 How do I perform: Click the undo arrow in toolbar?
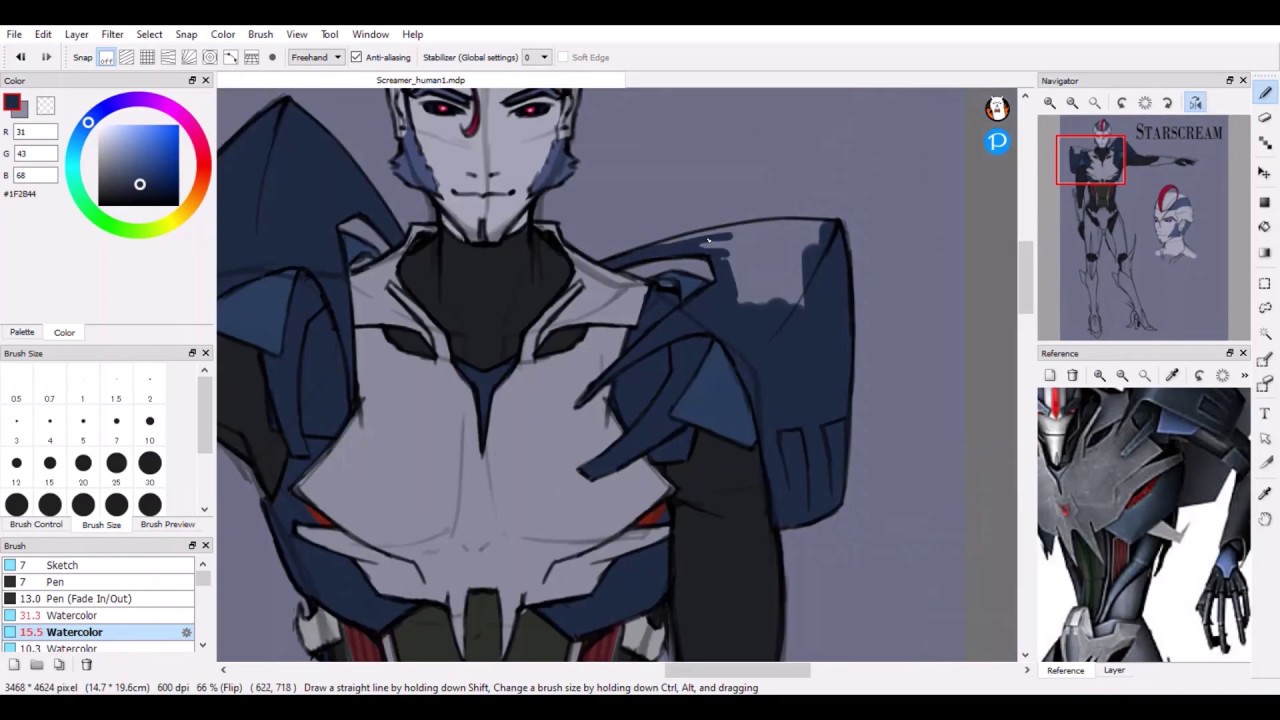(x=20, y=57)
